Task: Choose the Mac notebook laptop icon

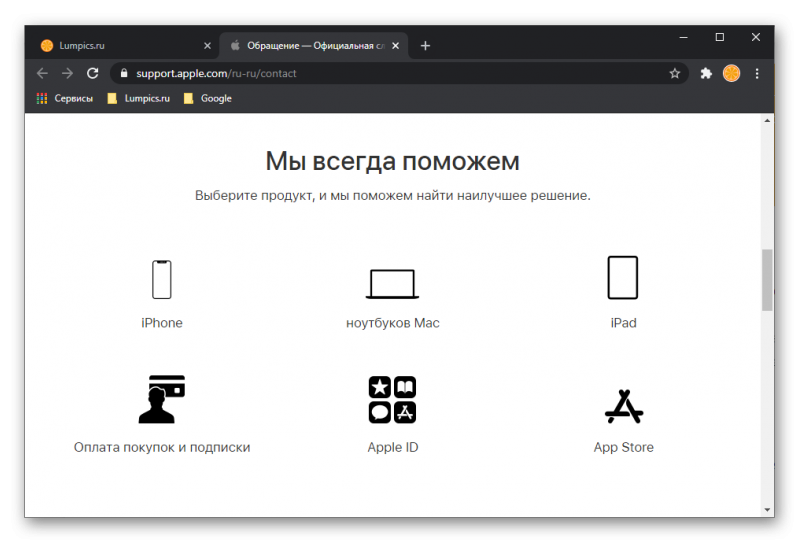Action: click(x=392, y=283)
